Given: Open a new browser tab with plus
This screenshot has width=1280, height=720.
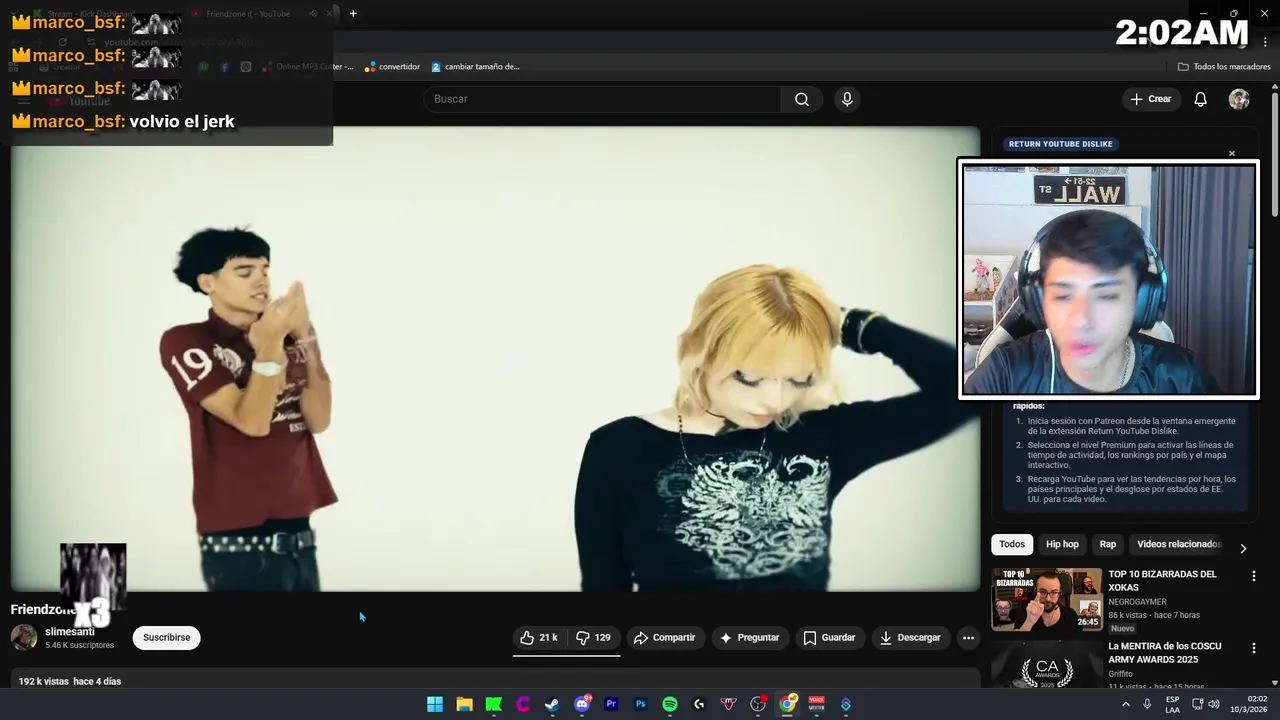Looking at the screenshot, I should 353,13.
